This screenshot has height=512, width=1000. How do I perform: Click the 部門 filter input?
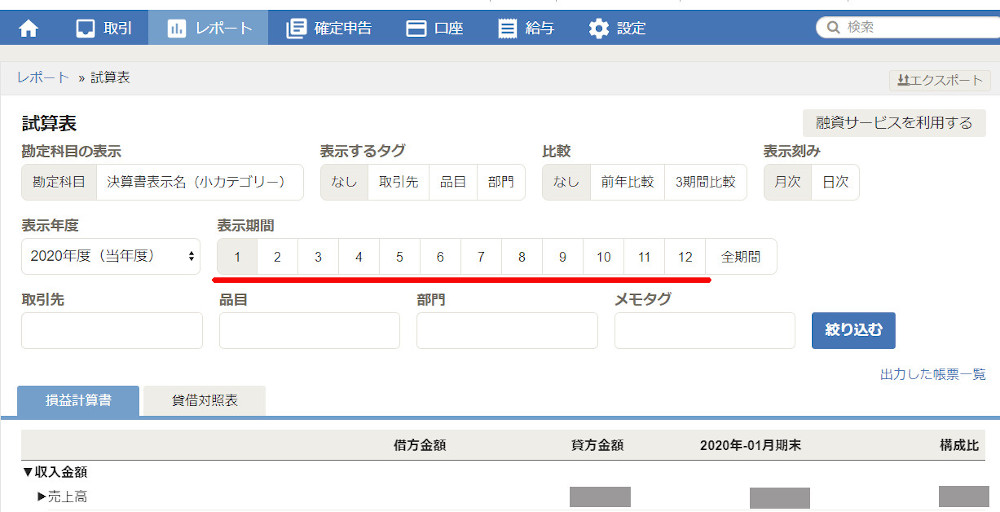(507, 330)
